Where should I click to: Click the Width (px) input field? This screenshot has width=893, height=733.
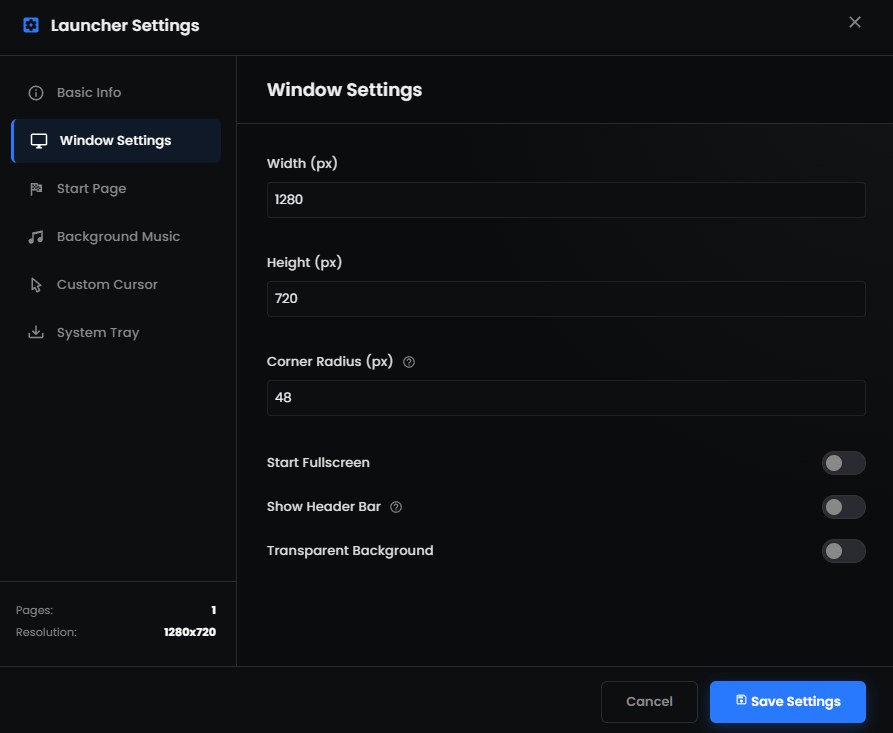(x=565, y=200)
